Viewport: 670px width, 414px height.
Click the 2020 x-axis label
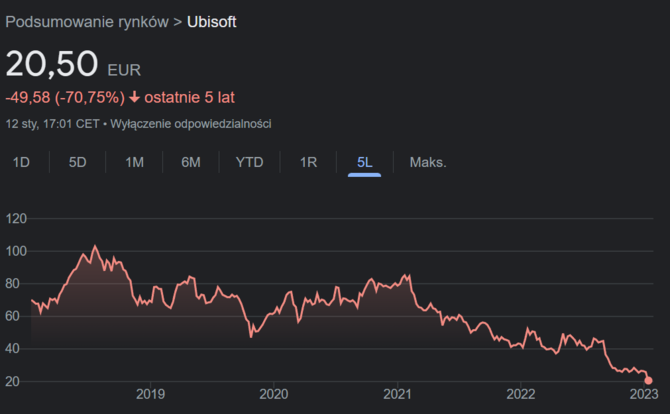tap(273, 394)
